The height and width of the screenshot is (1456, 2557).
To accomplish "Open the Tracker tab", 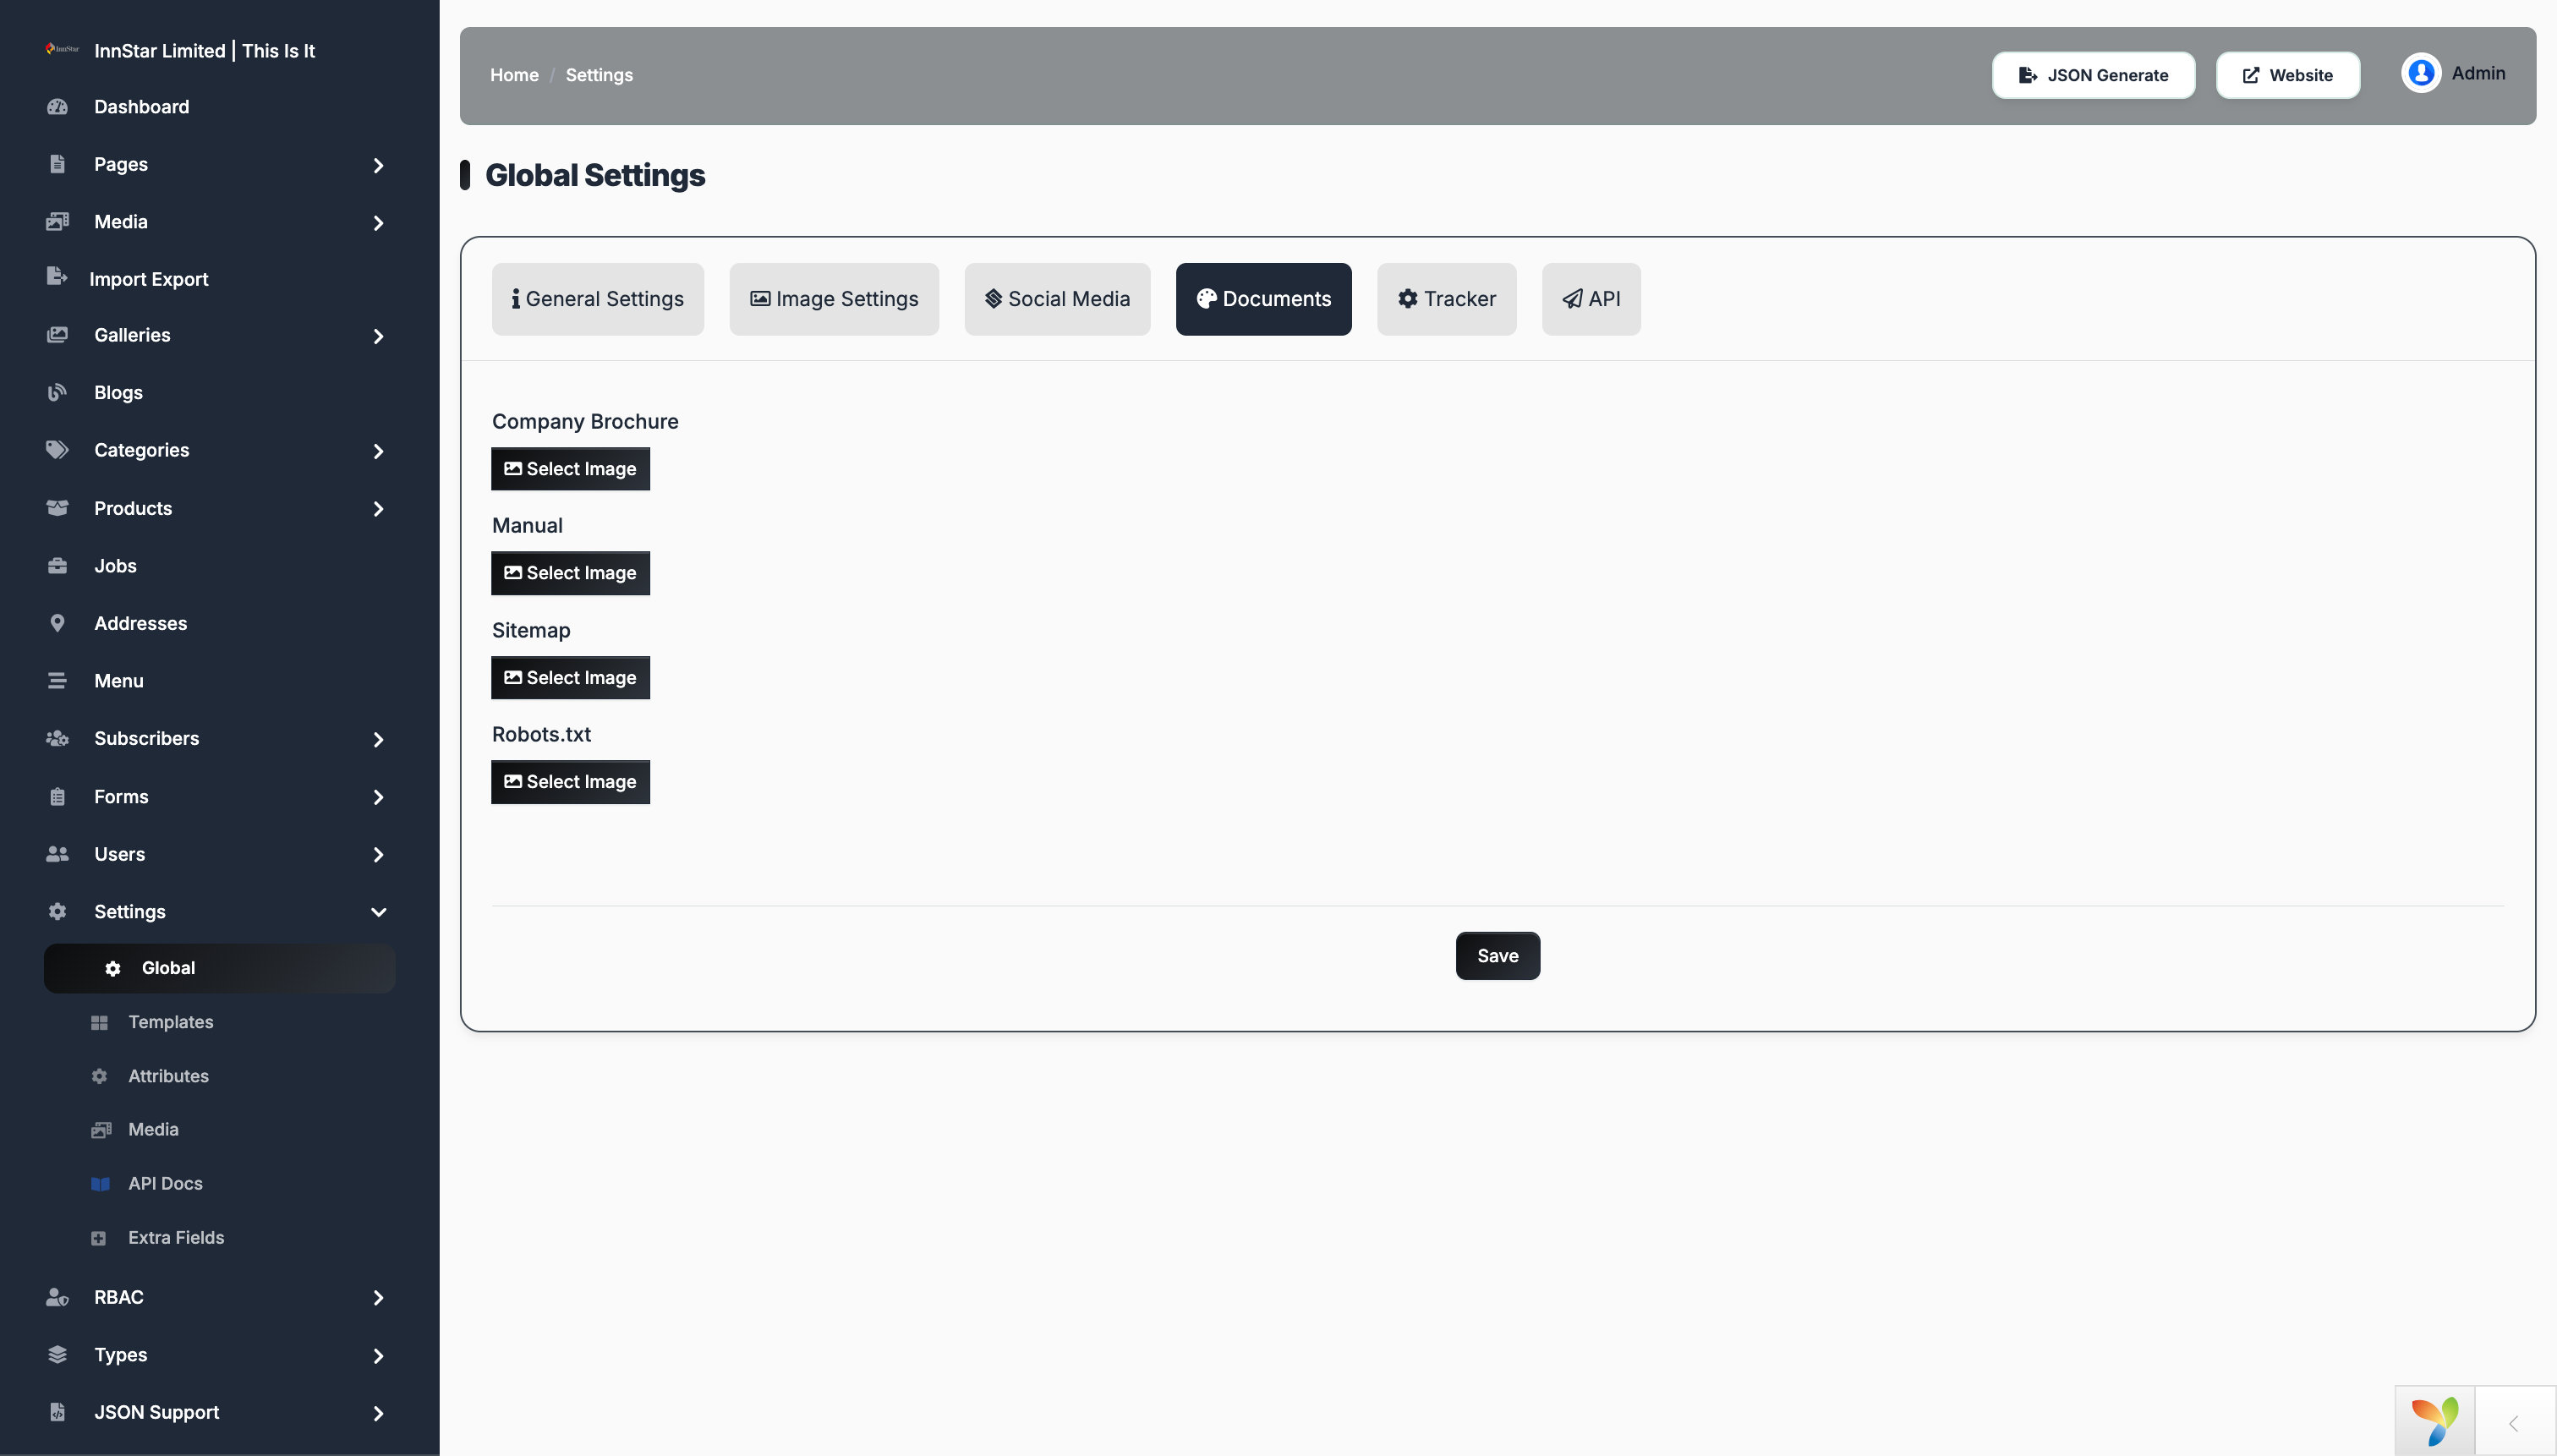I will coord(1446,299).
